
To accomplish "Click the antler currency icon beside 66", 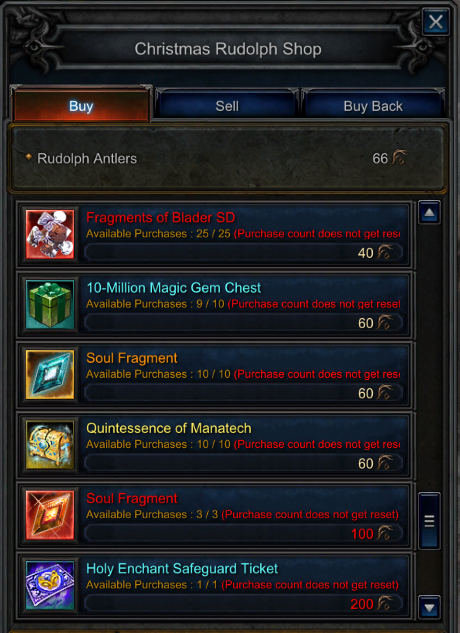I will click(399, 157).
